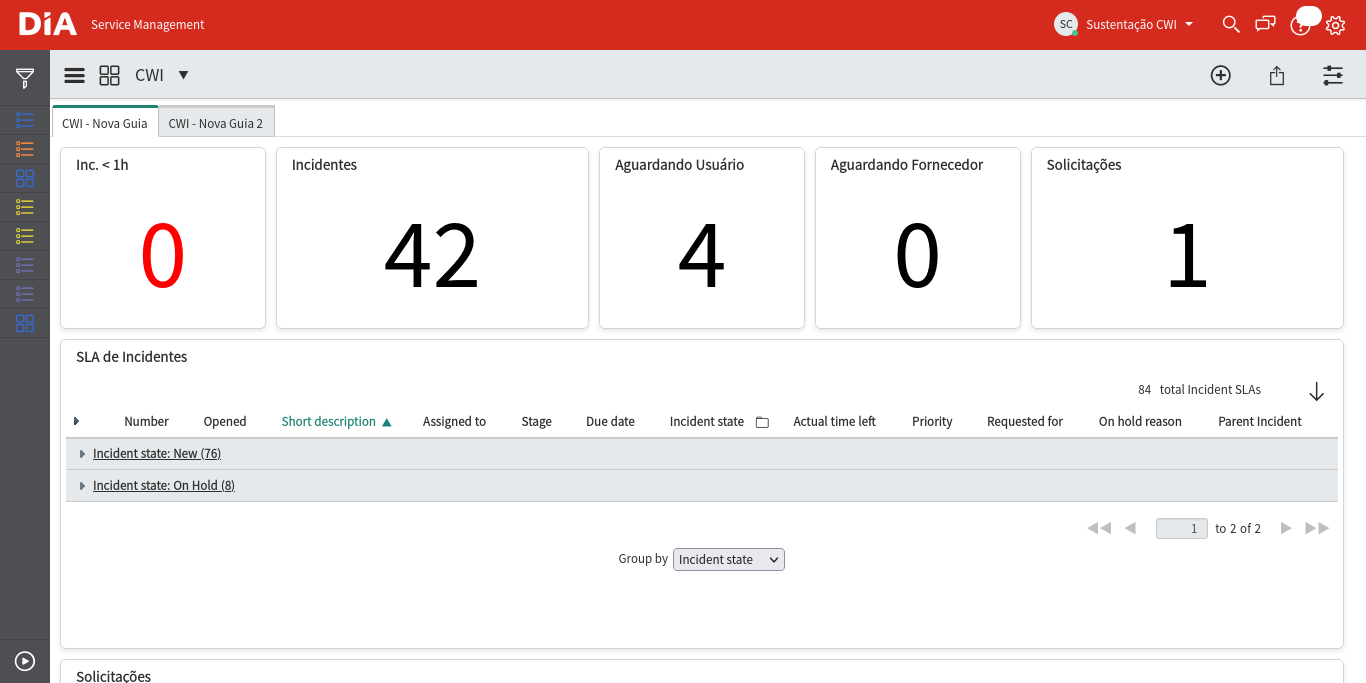The height and width of the screenshot is (683, 1366).
Task: Expand the Incident state: New group
Action: tap(82, 454)
